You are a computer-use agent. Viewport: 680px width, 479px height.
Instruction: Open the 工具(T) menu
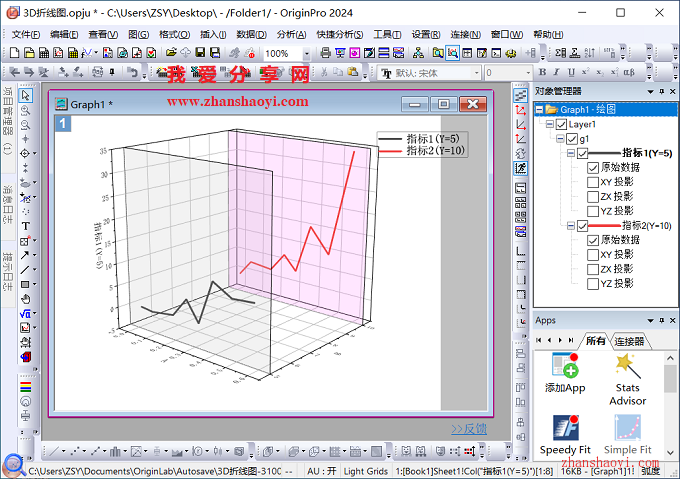[387, 35]
